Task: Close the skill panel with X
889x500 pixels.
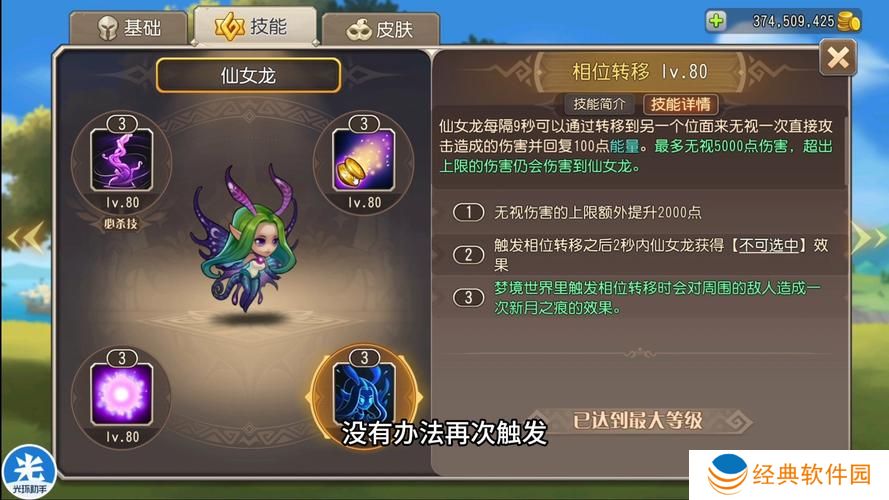Action: tap(838, 58)
